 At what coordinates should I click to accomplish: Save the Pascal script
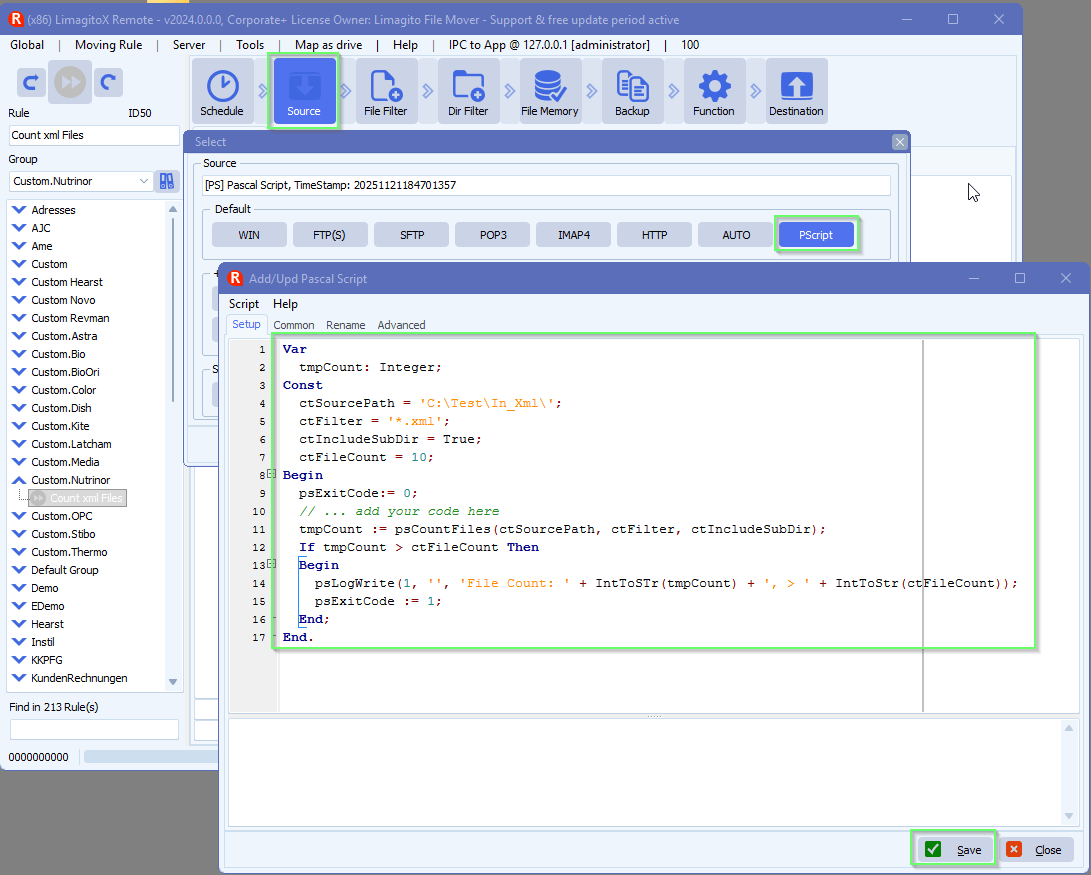952,849
